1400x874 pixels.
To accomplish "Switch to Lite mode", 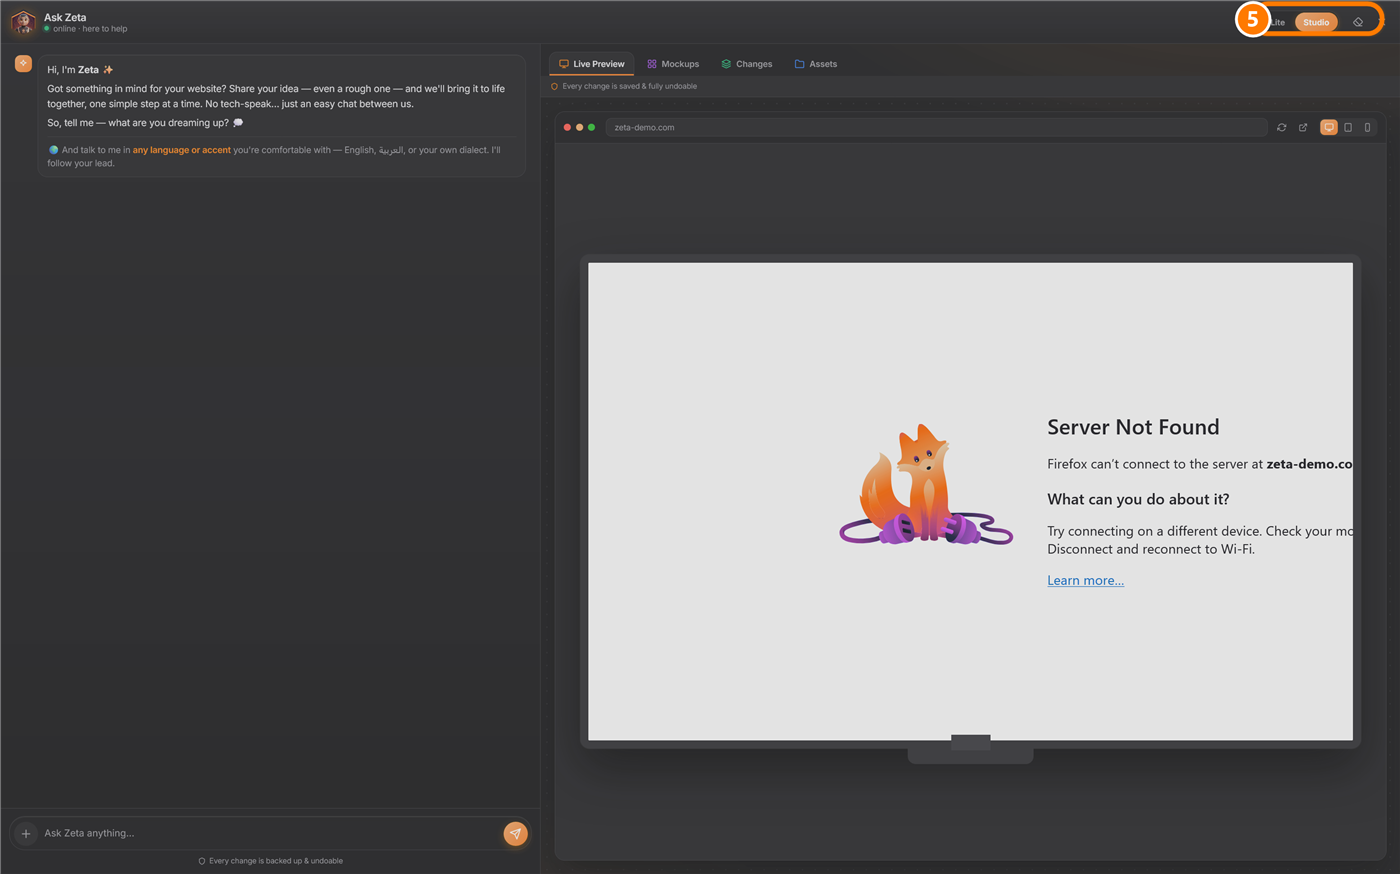I will pos(1277,22).
